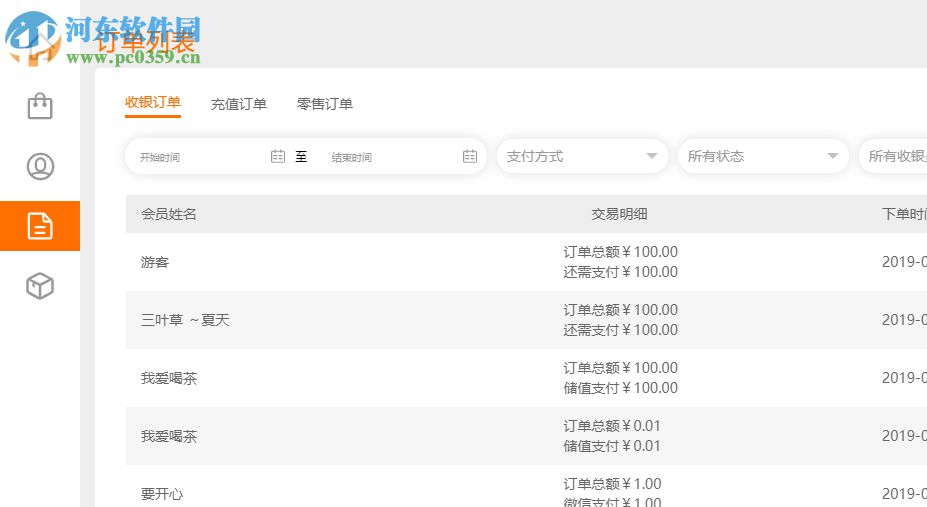
Task: Click the 订单总额 ¥0.01 order entry
Action: (612, 426)
